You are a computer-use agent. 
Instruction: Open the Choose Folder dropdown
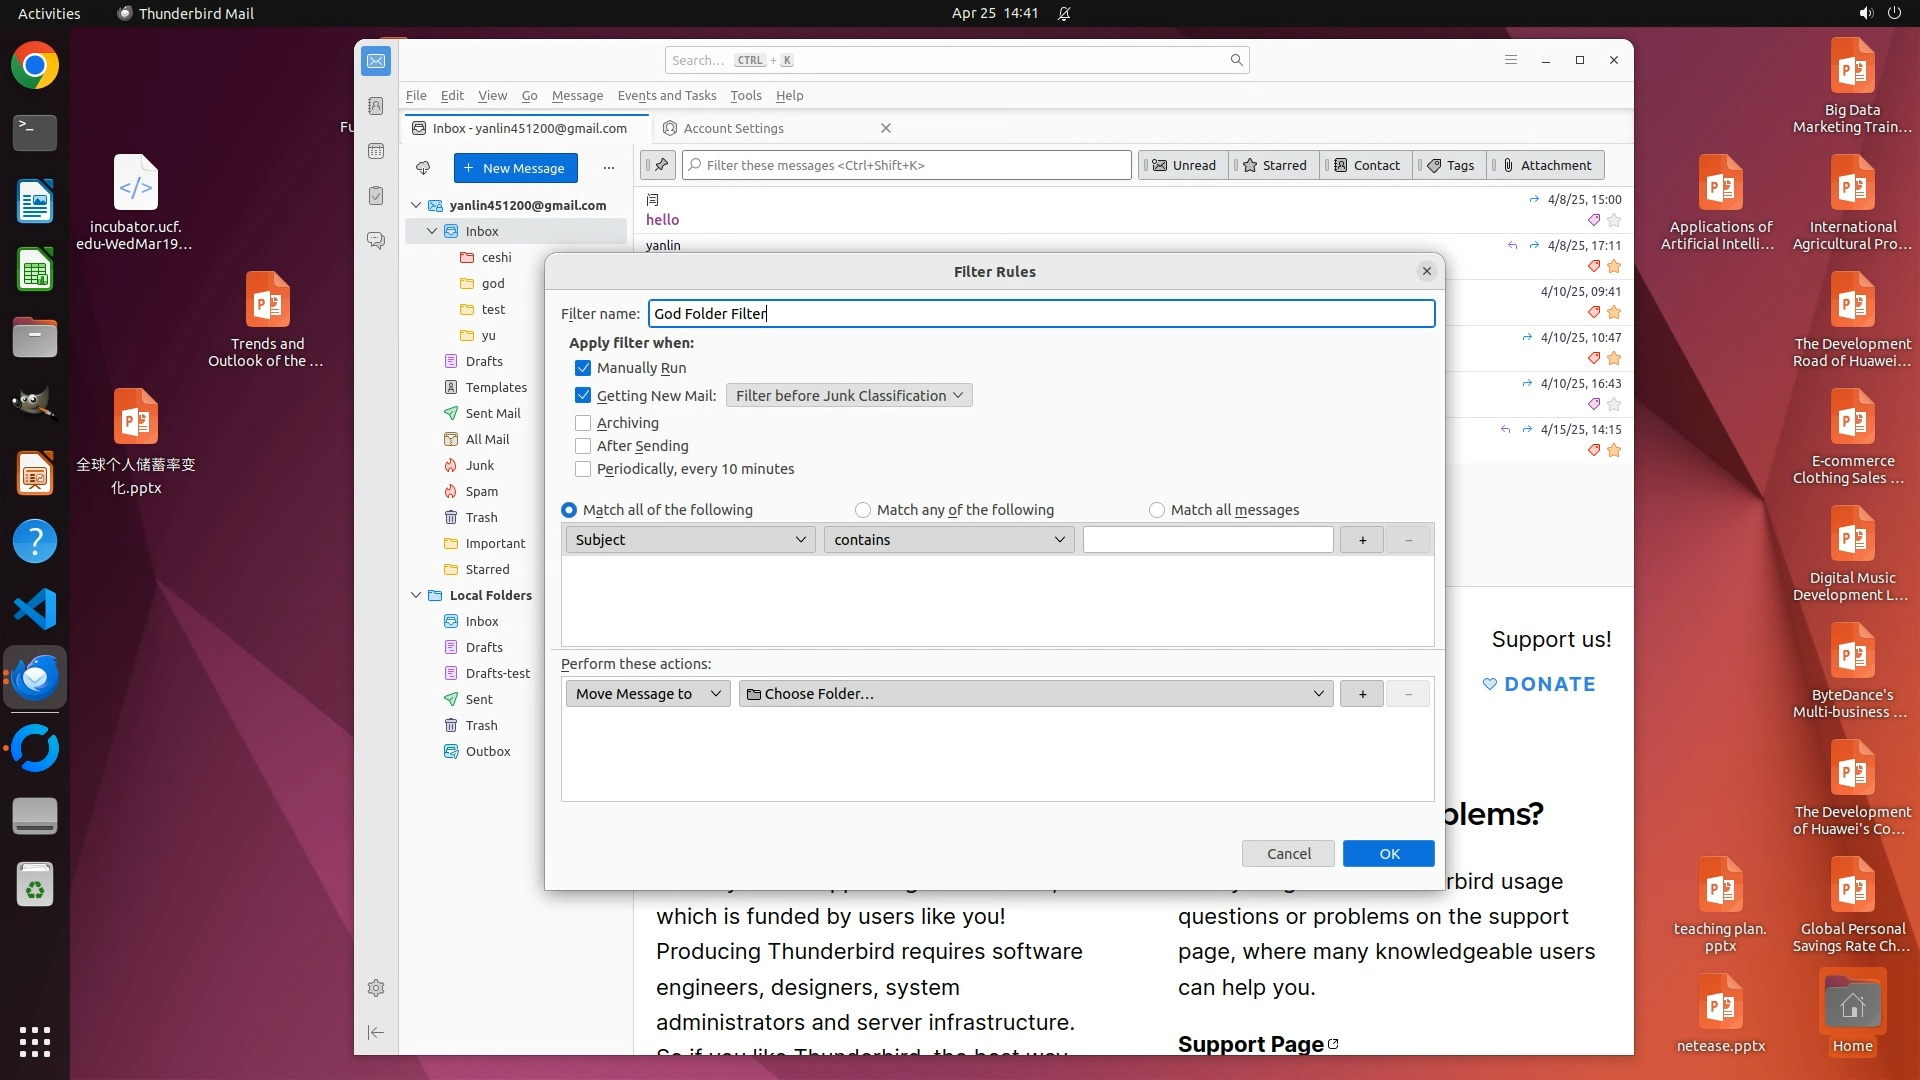point(1035,694)
